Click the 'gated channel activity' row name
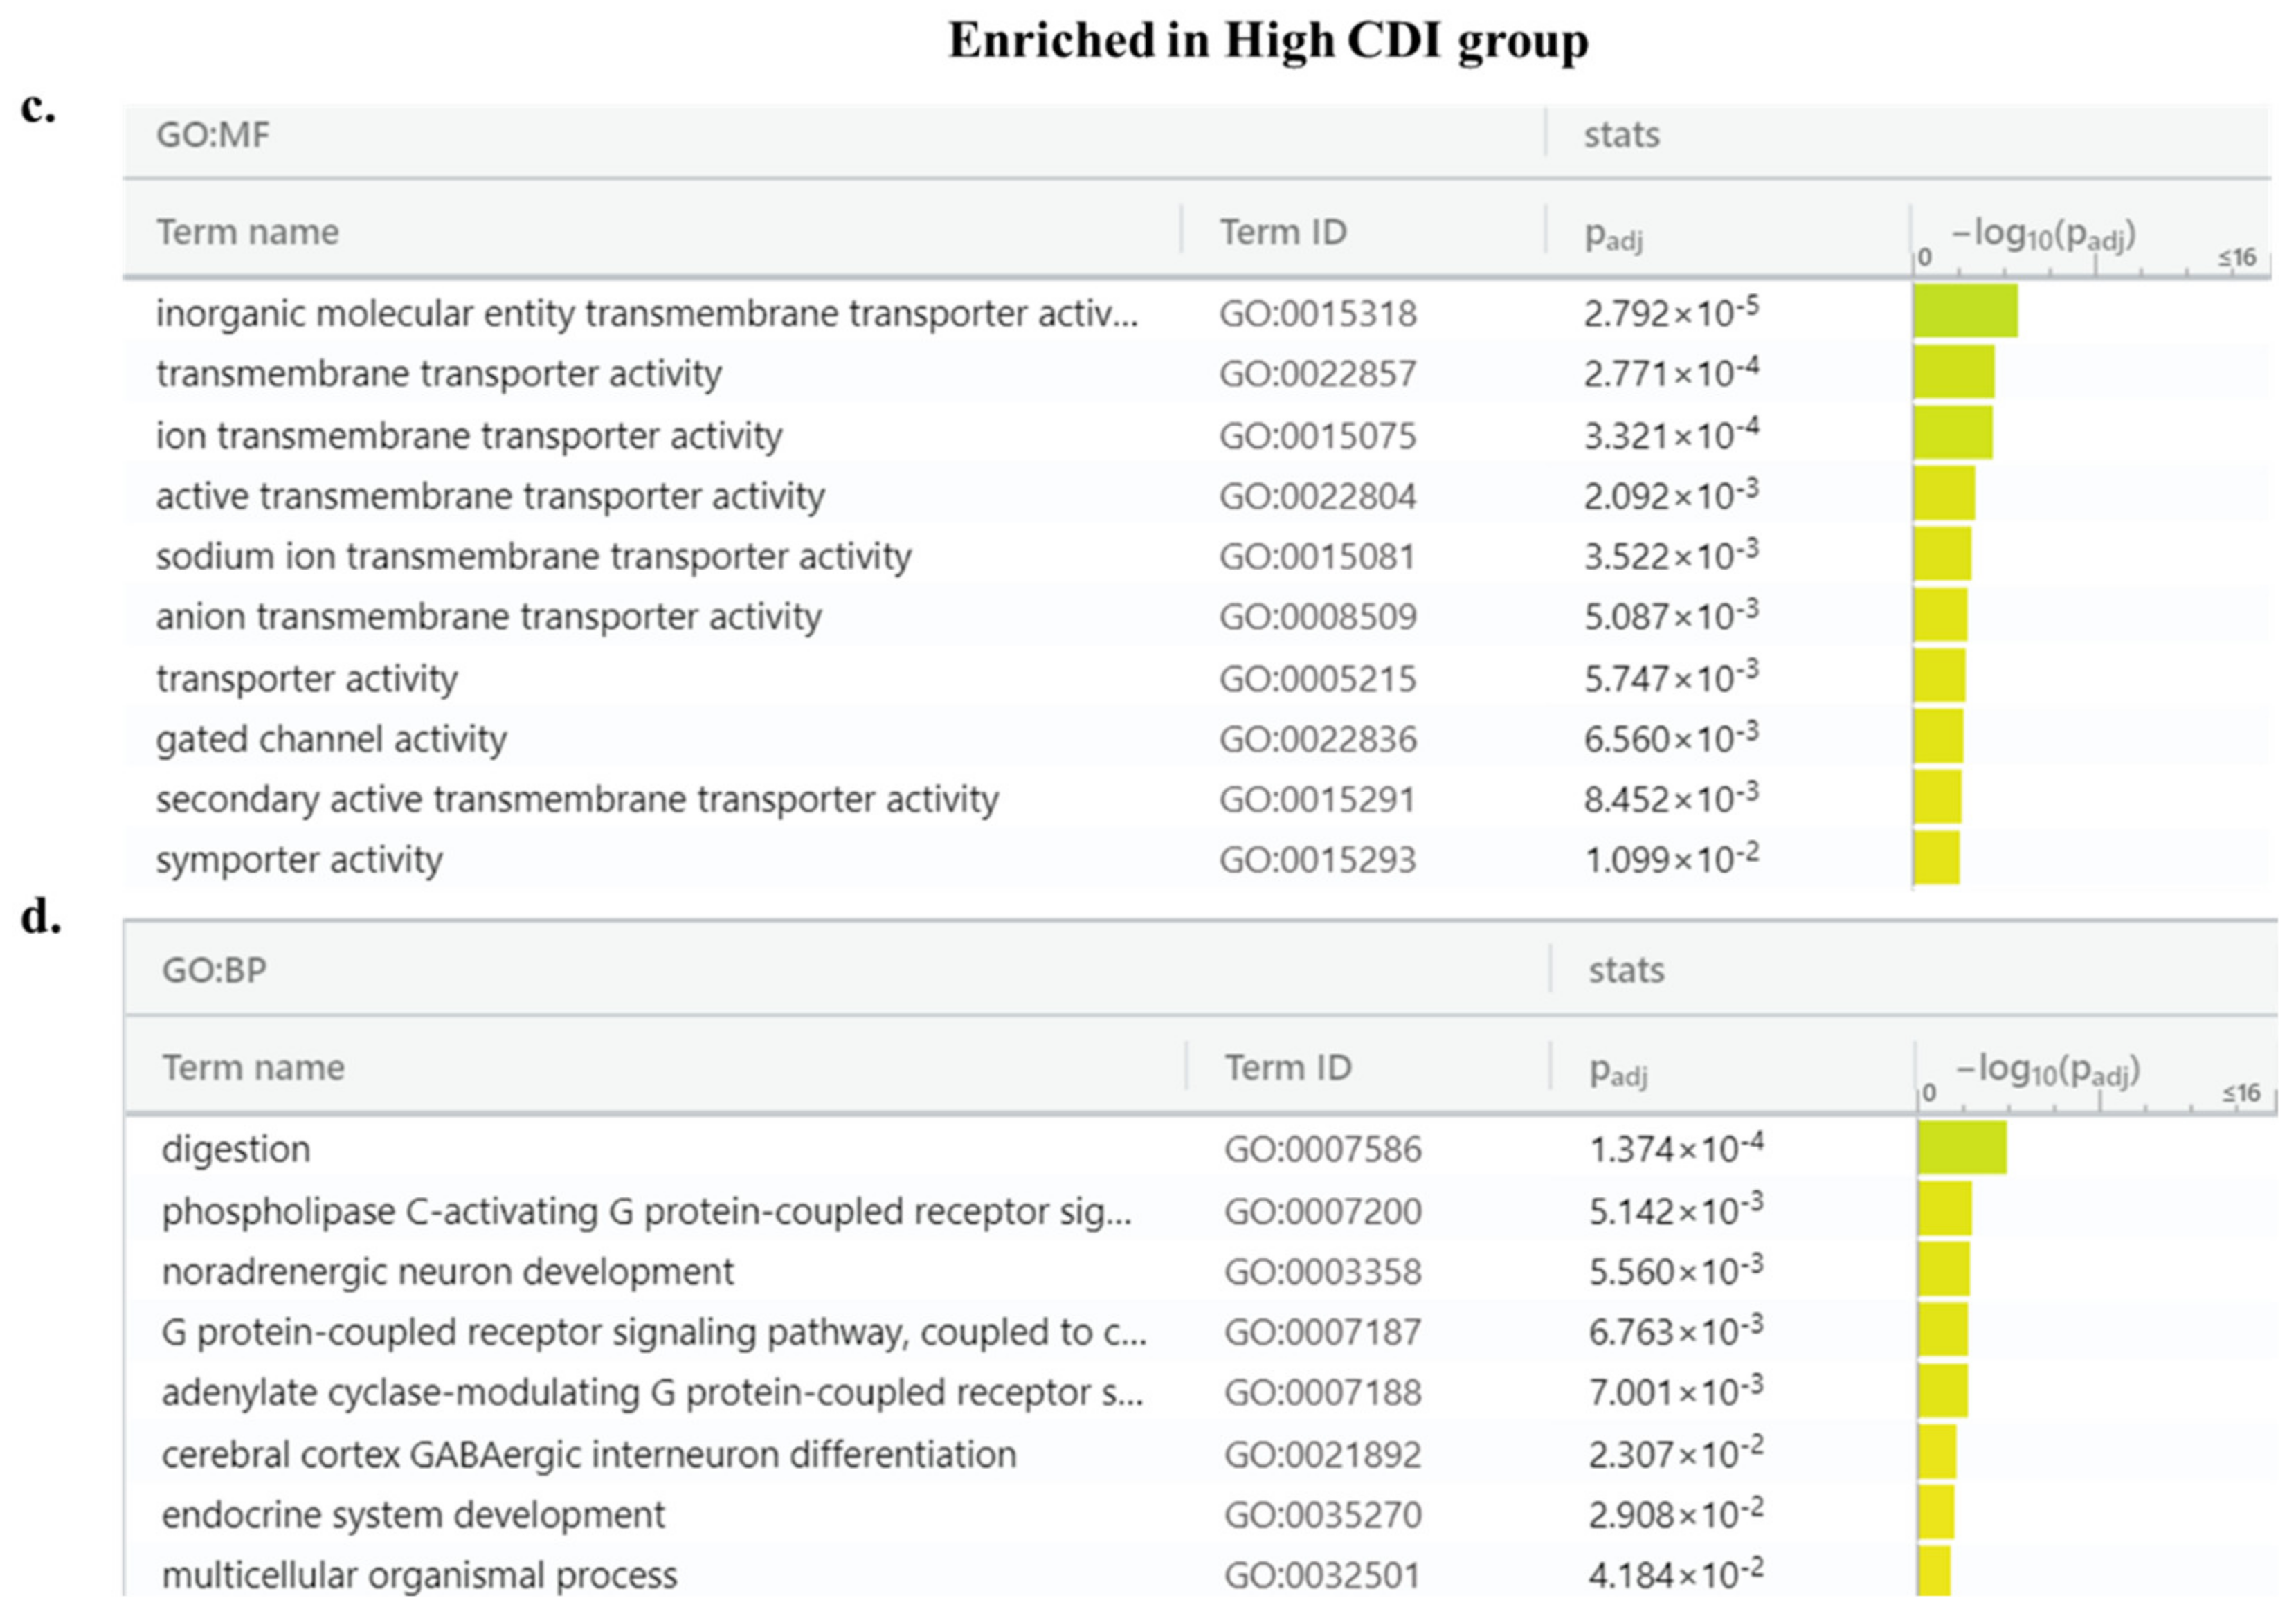Viewport: 2296px width, 1616px height. tap(331, 740)
